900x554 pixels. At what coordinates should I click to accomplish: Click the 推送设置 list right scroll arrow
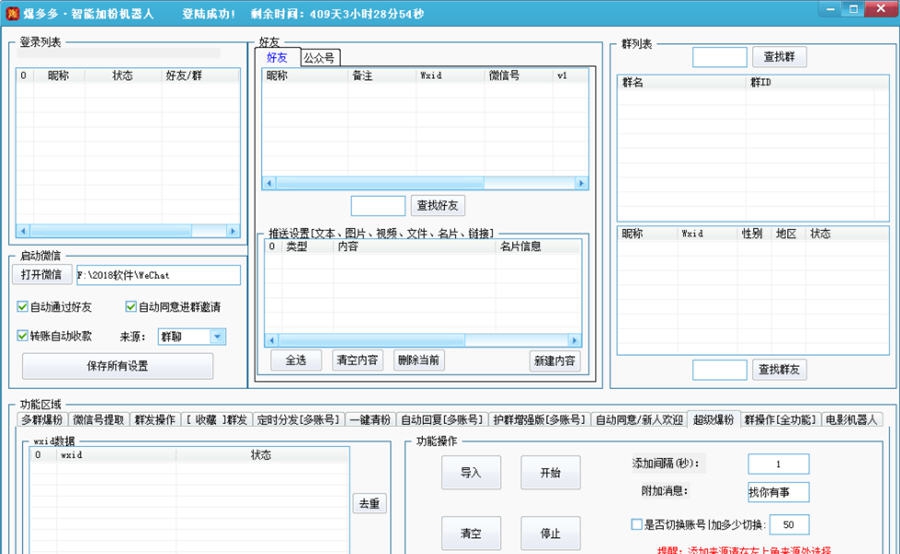pos(574,340)
